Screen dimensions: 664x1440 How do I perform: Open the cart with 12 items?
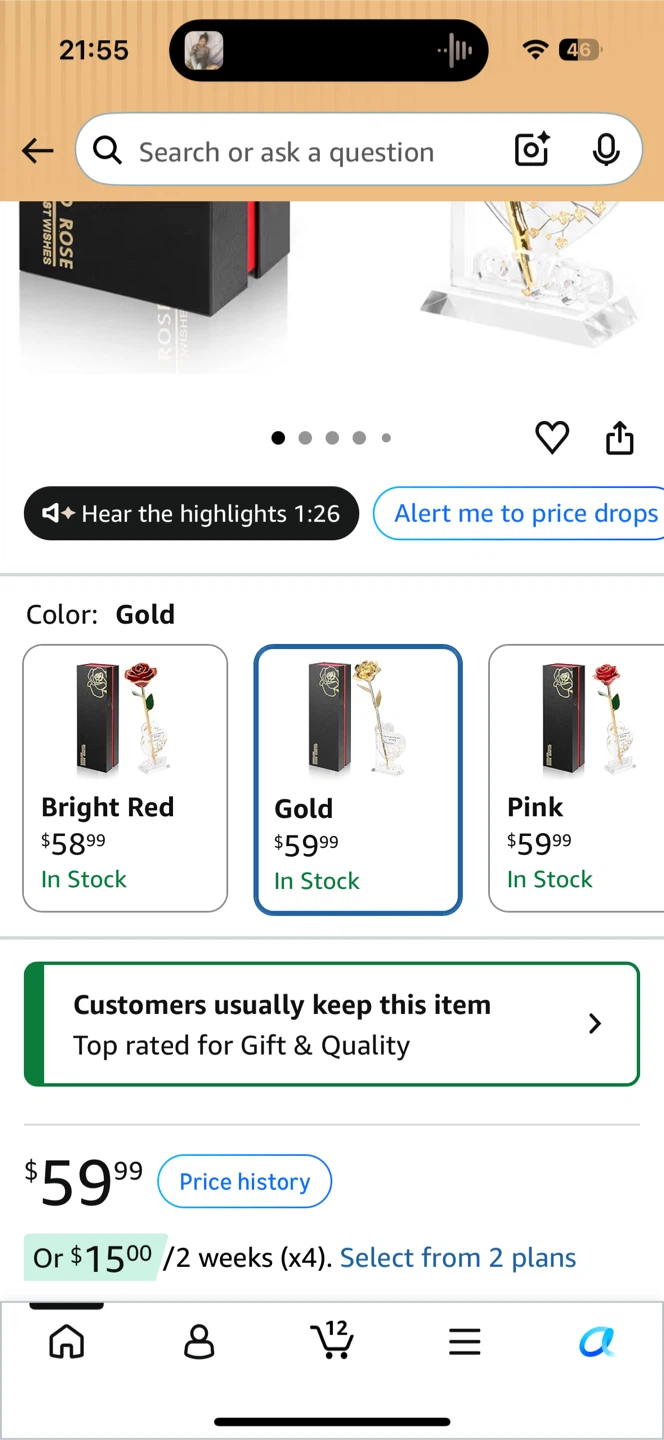pos(331,1339)
